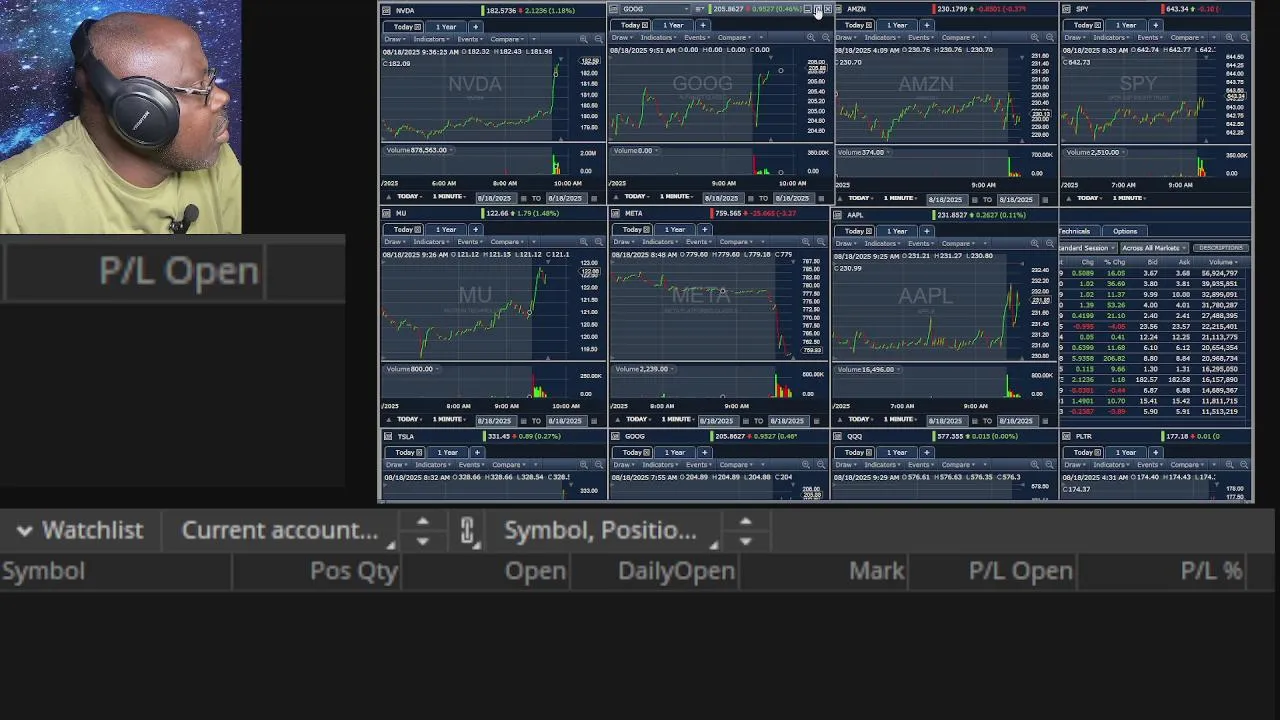The width and height of the screenshot is (1280, 720).
Task: Open NVDA end date calendar icon
Action: (x=594, y=199)
